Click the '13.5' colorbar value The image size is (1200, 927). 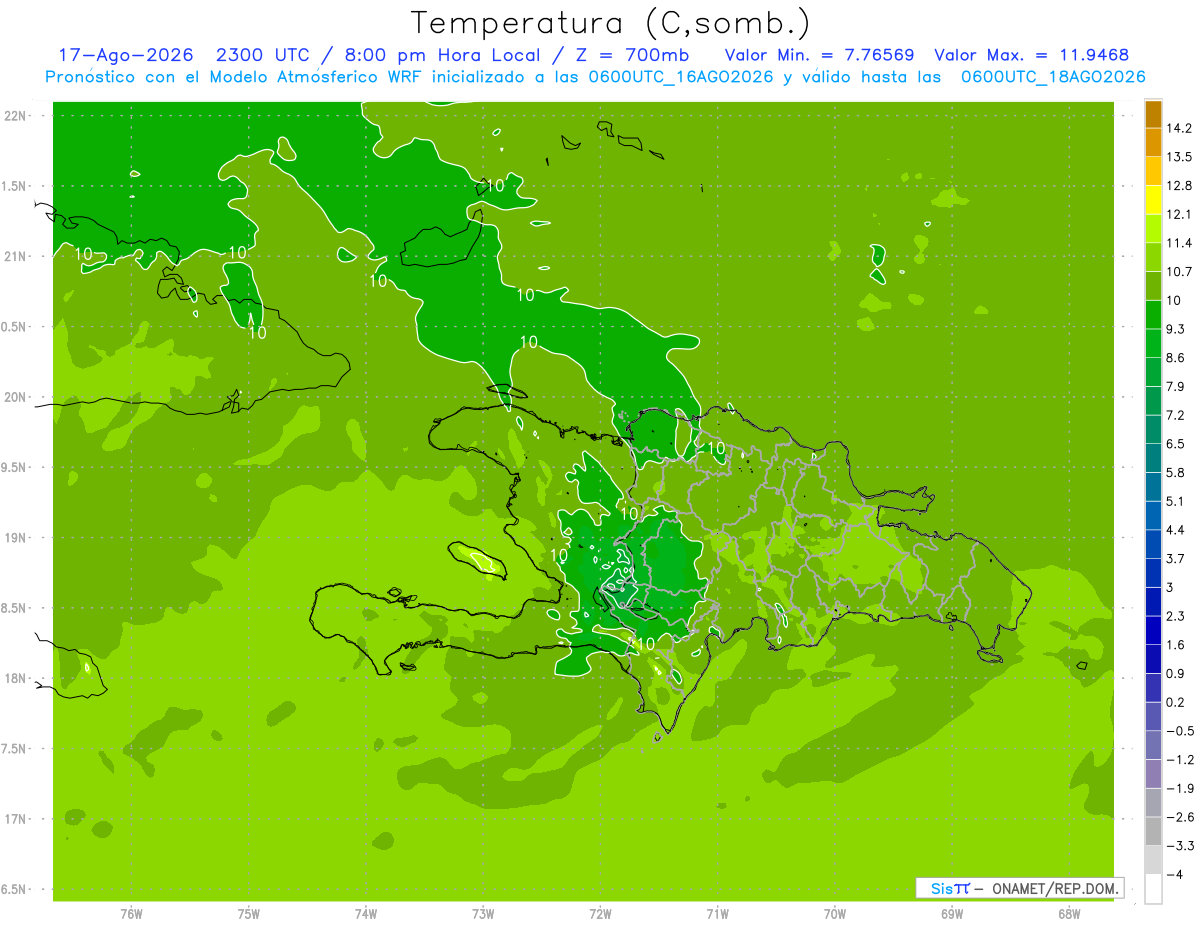tap(1180, 157)
